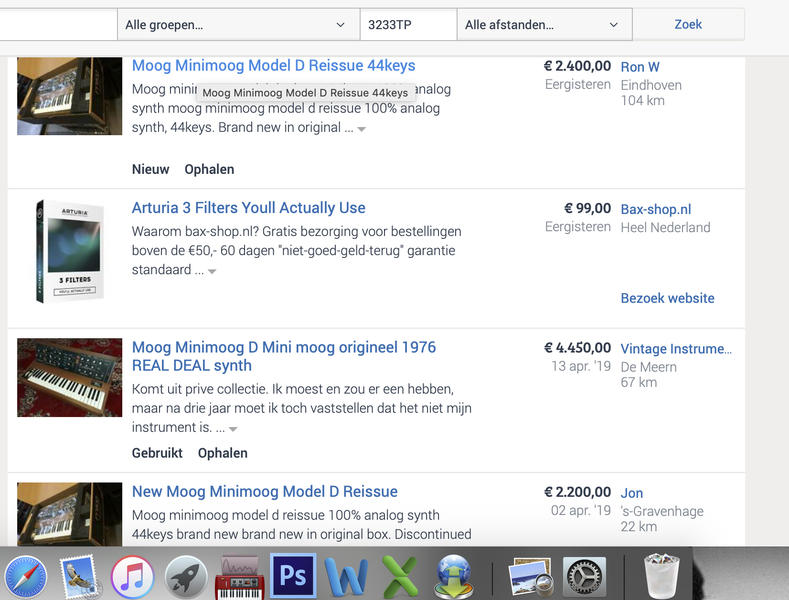Screen dimensions: 789x600
Task: Open Launchpad rocket icon
Action: click(x=186, y=577)
